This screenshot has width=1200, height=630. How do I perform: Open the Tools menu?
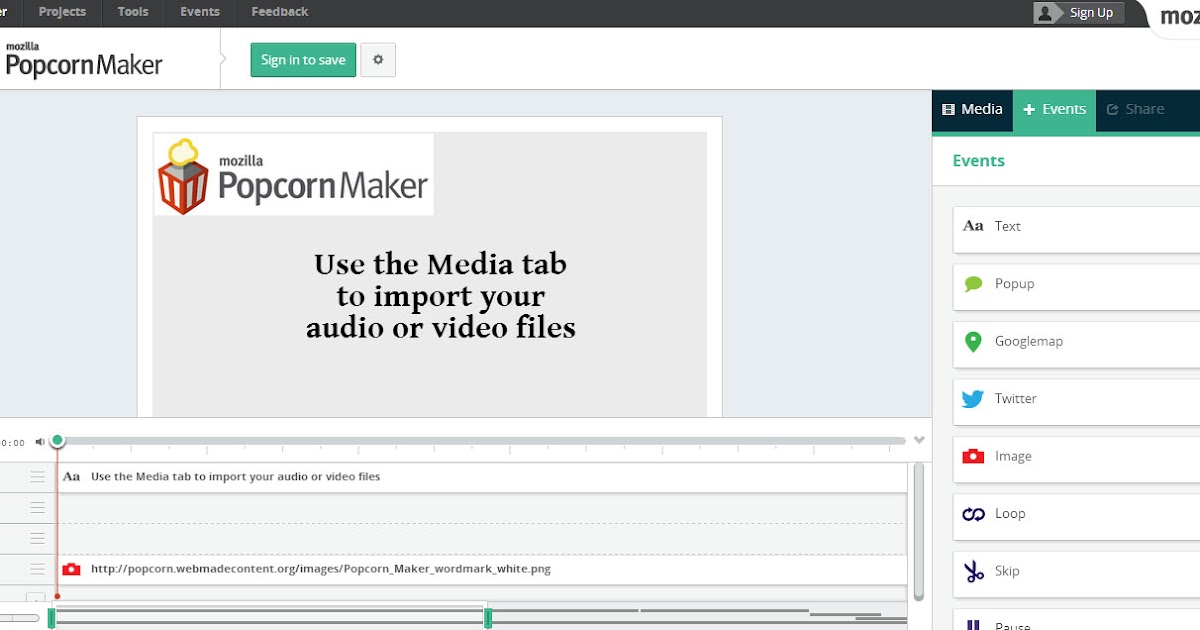tap(132, 12)
